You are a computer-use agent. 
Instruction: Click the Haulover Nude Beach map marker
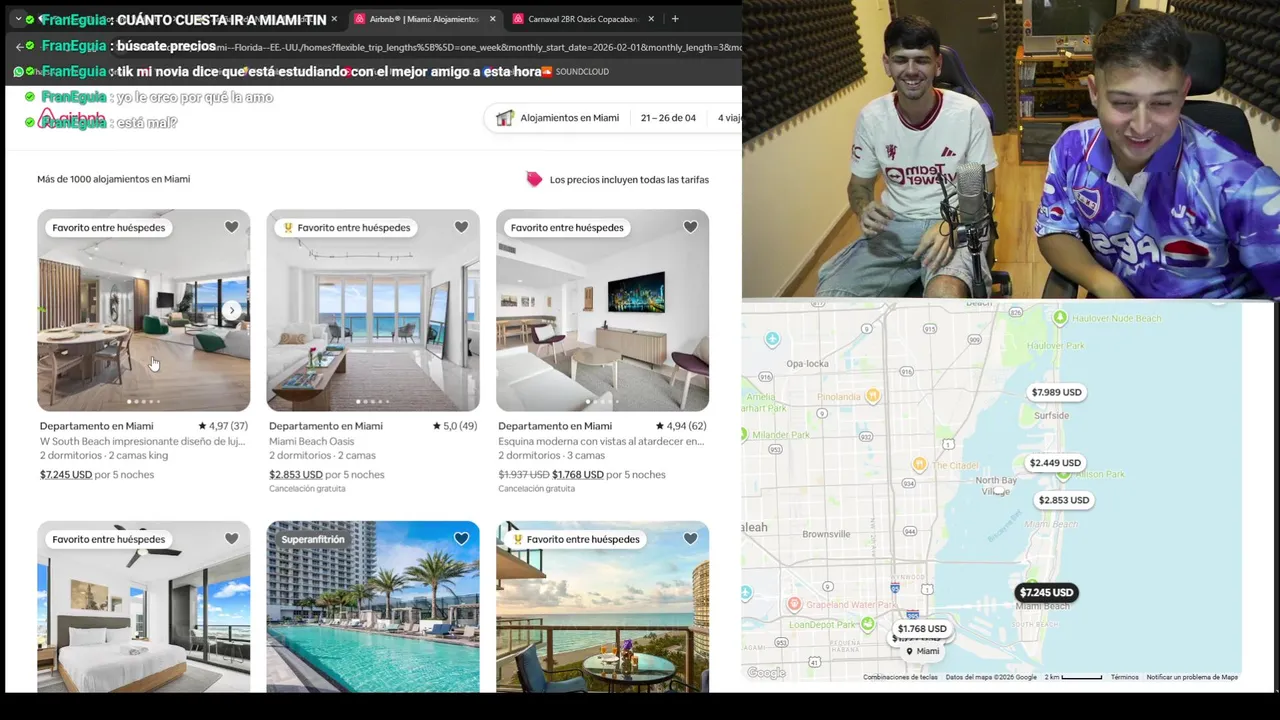pyautogui.click(x=1060, y=318)
